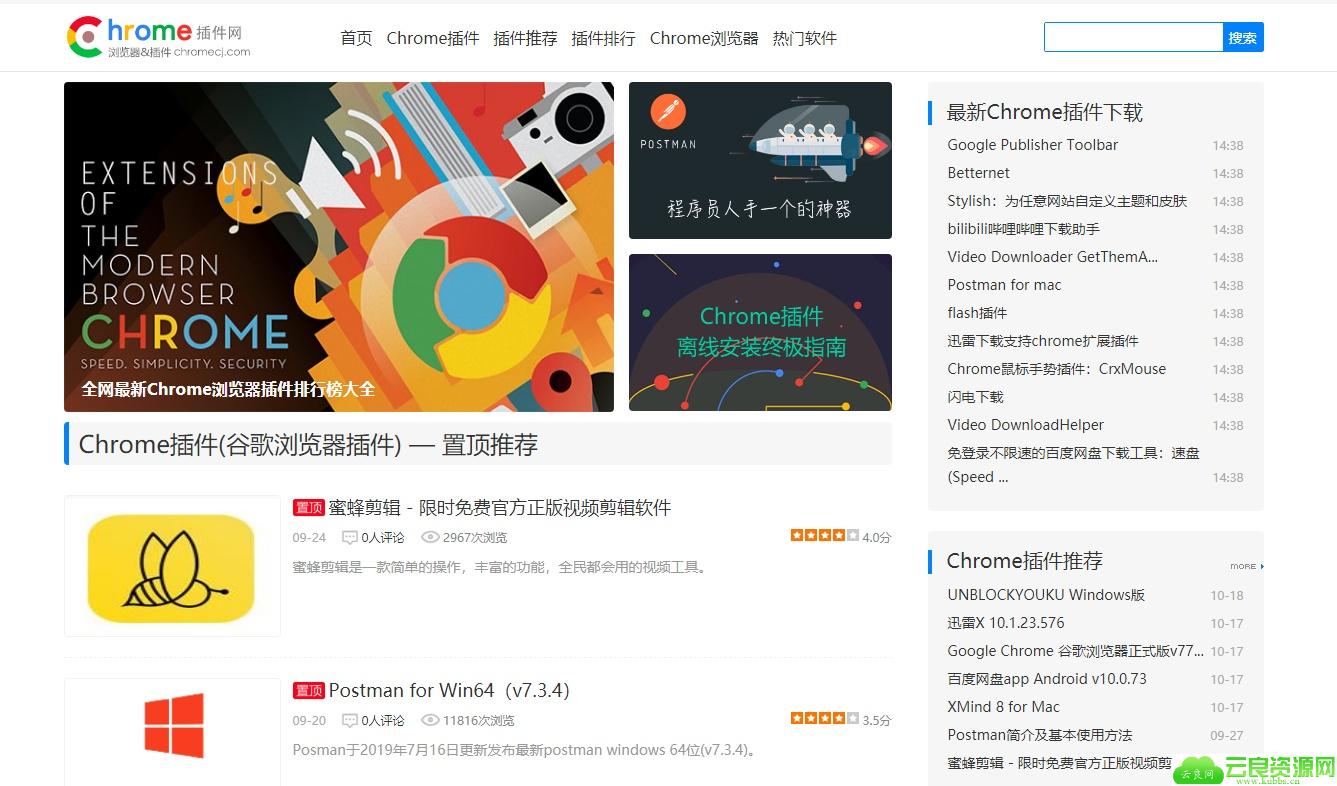Click eye views icon beside 11816次浏览
This screenshot has width=1337, height=786.
click(x=430, y=720)
